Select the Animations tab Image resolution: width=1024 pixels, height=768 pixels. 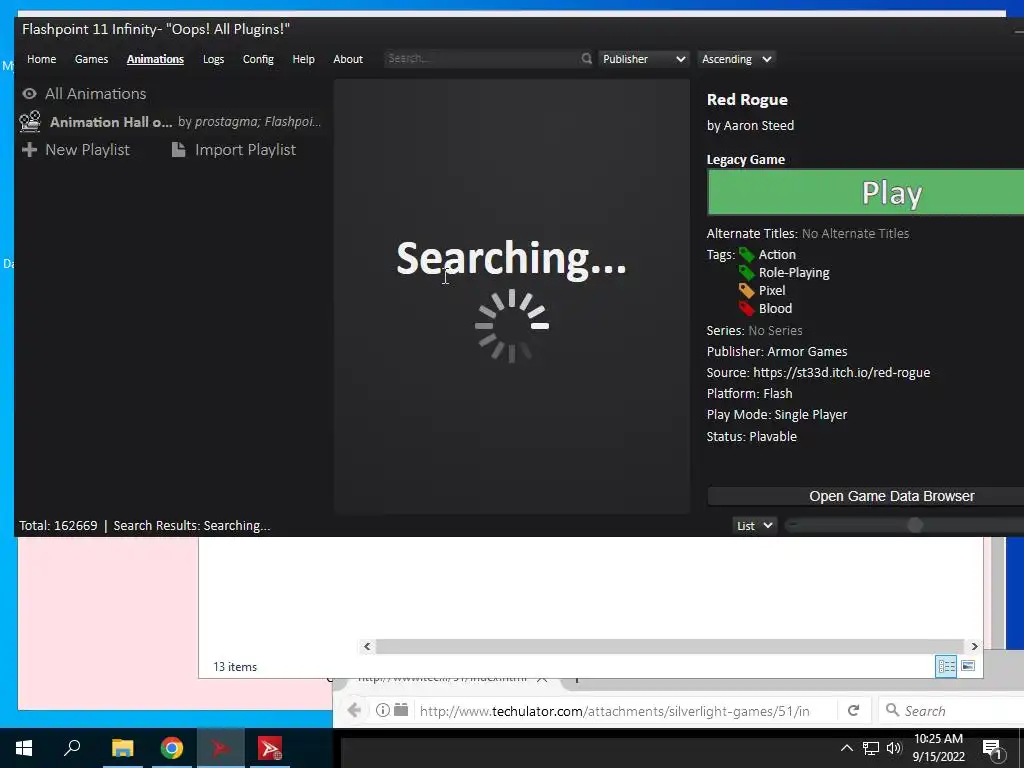pos(155,59)
